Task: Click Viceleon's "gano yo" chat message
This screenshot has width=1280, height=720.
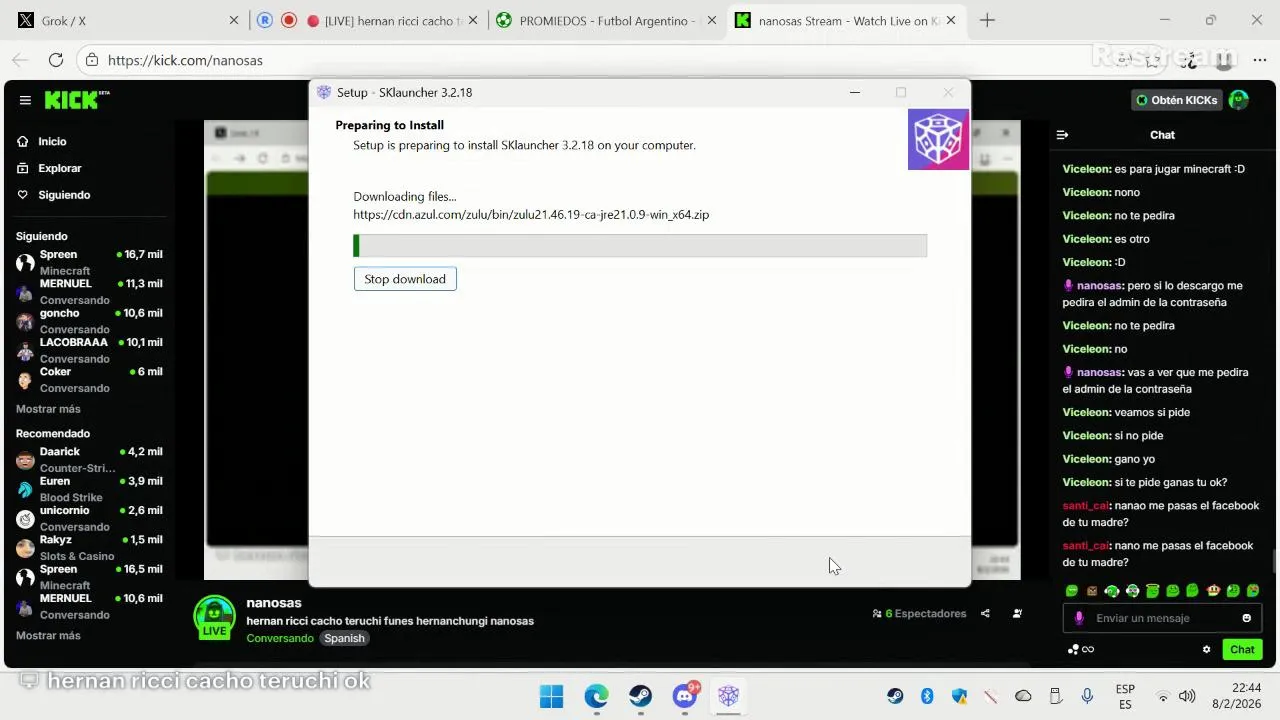Action: coord(1109,459)
